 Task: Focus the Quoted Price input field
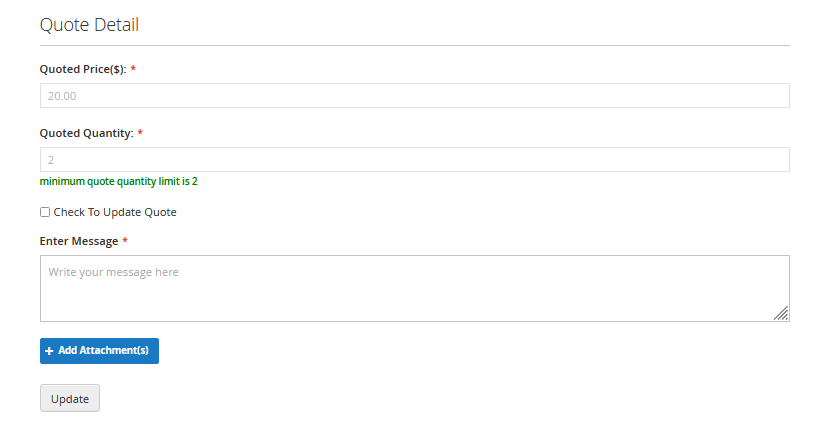click(414, 96)
